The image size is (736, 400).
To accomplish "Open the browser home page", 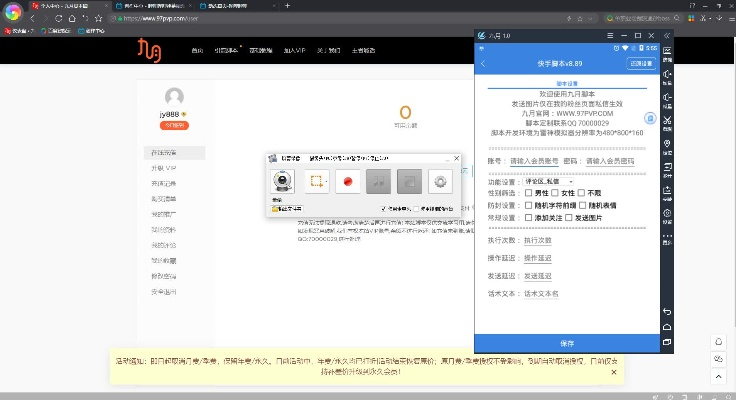I will [72, 18].
